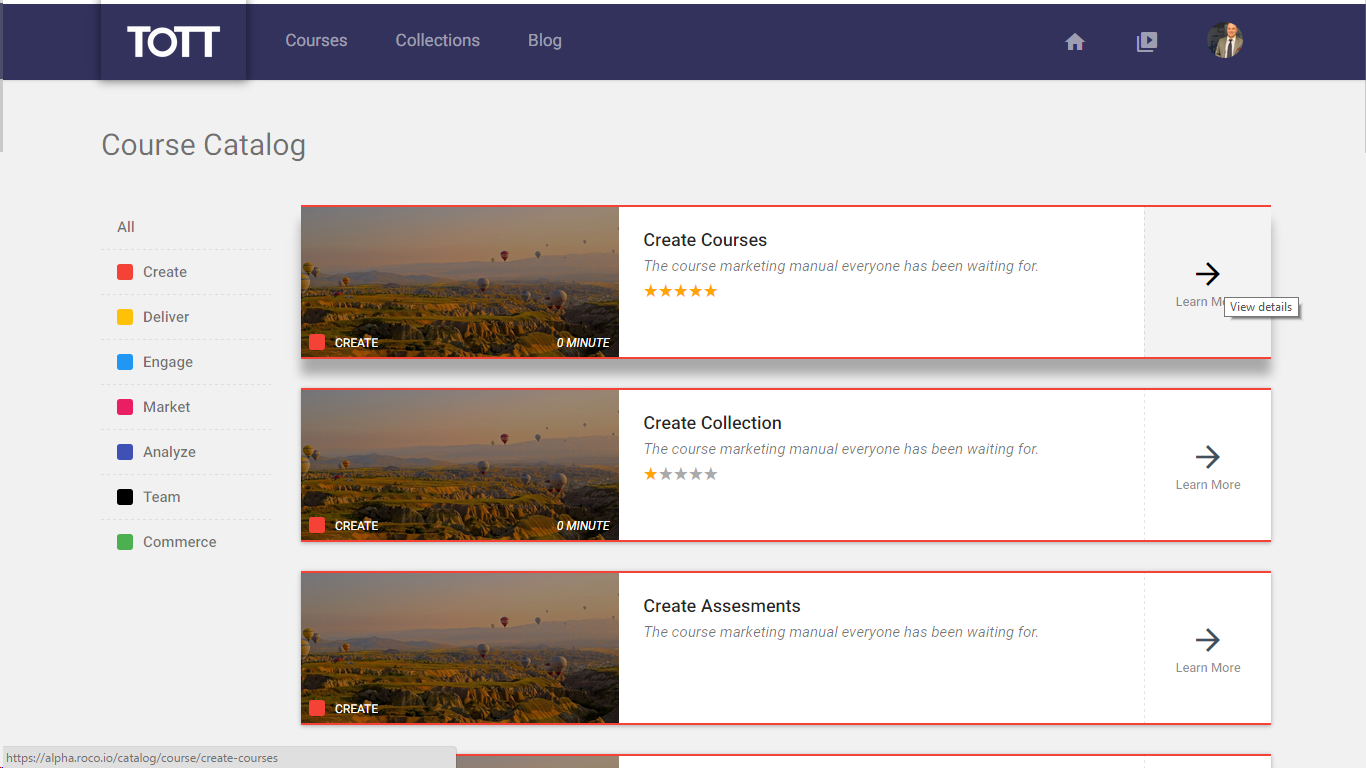Open the Create Assesments title
Screen dimensions: 1366x768
(722, 606)
